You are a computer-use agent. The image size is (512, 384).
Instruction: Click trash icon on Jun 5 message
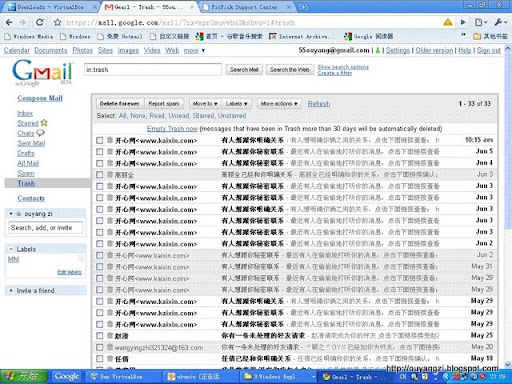[x=110, y=151]
